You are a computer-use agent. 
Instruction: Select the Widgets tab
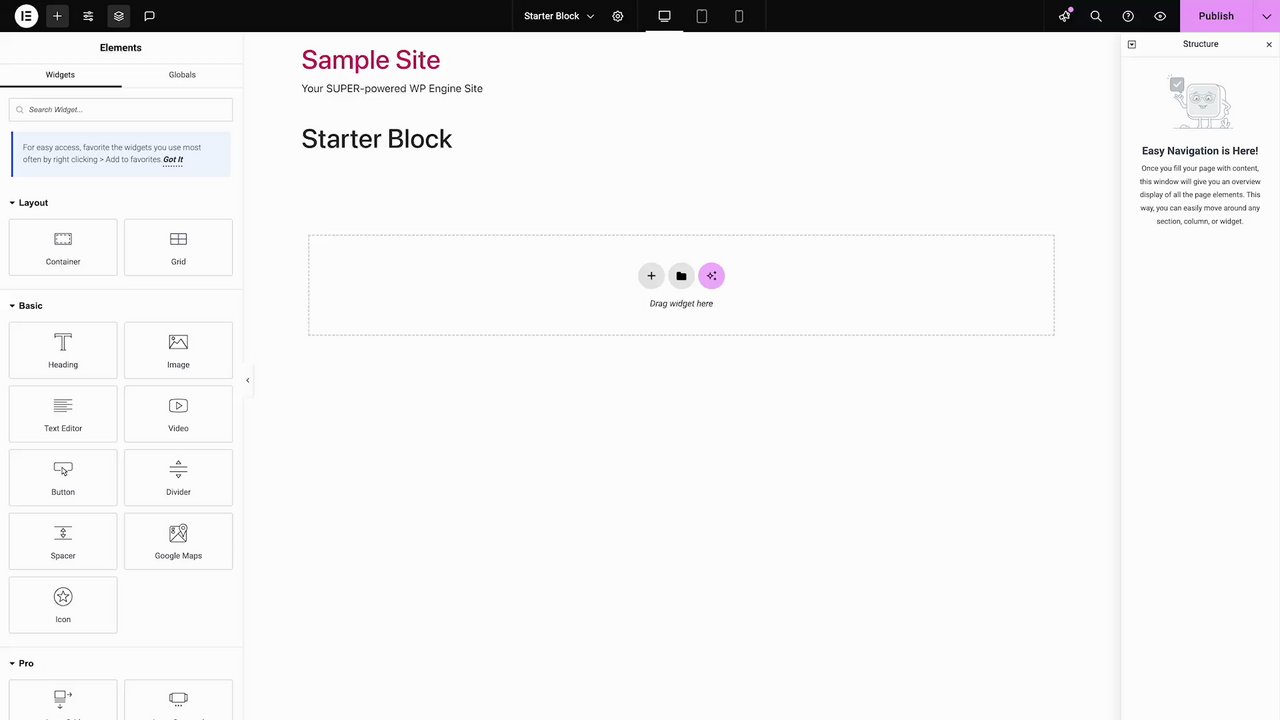60,75
